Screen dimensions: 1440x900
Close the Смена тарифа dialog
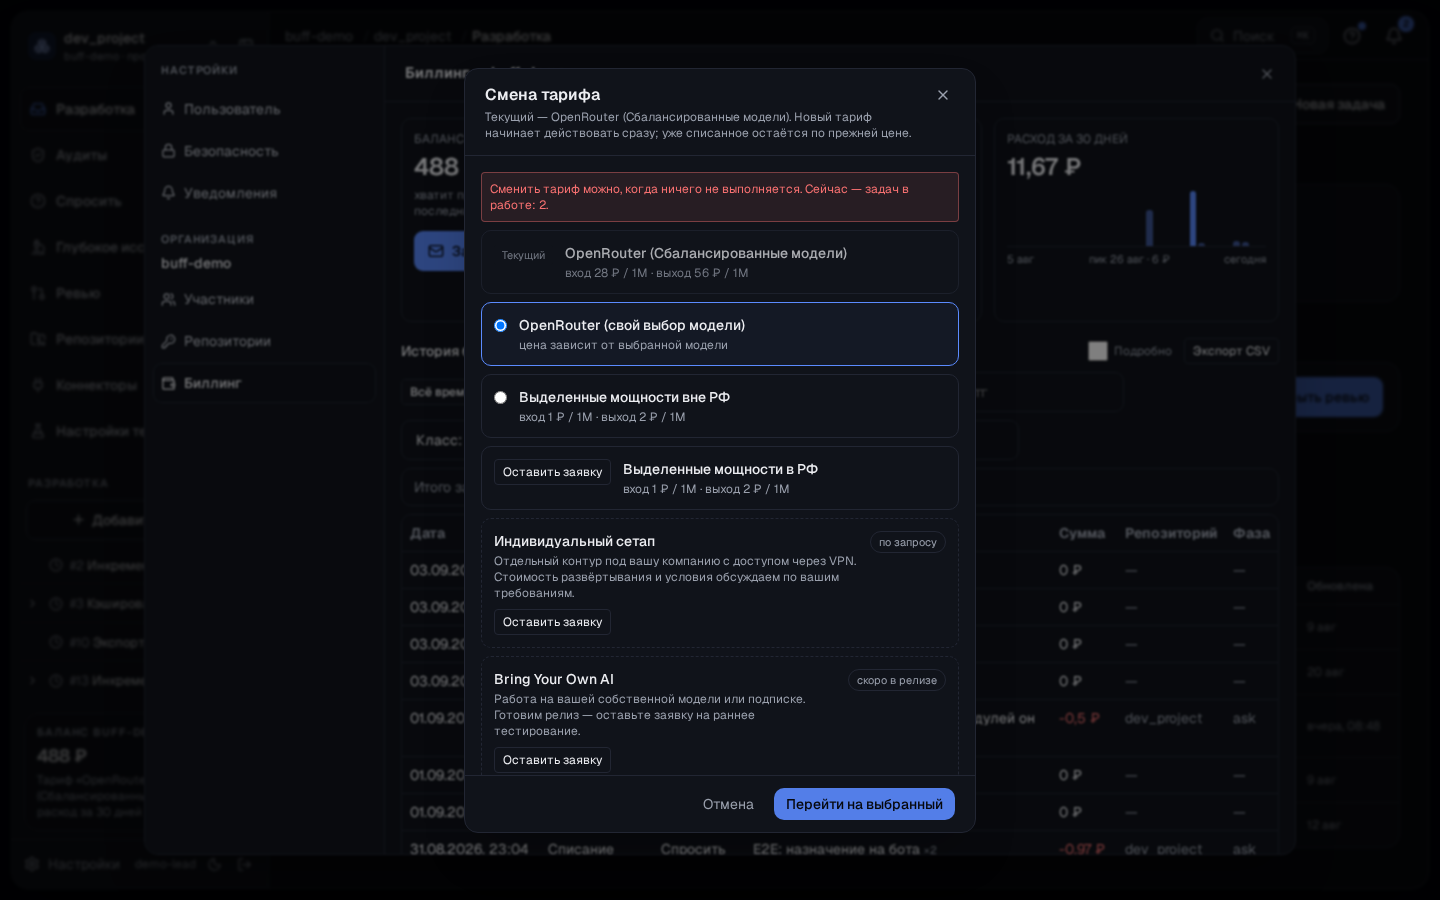coord(943,95)
